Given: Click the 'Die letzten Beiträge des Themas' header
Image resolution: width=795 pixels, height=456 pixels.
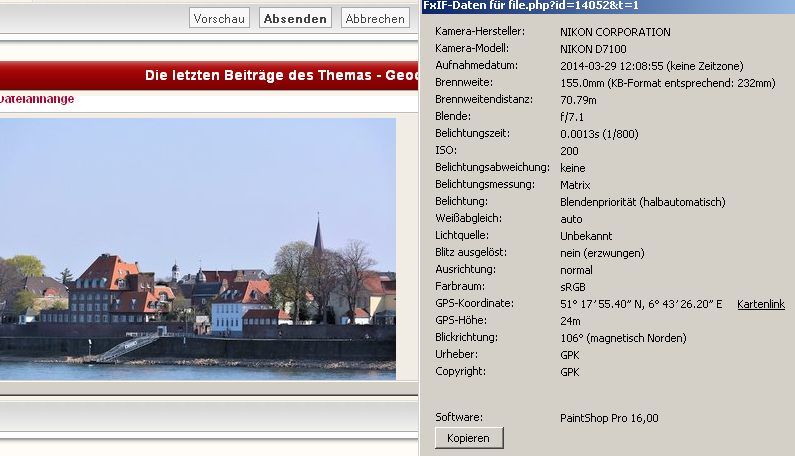Looking at the screenshot, I should tap(280, 75).
